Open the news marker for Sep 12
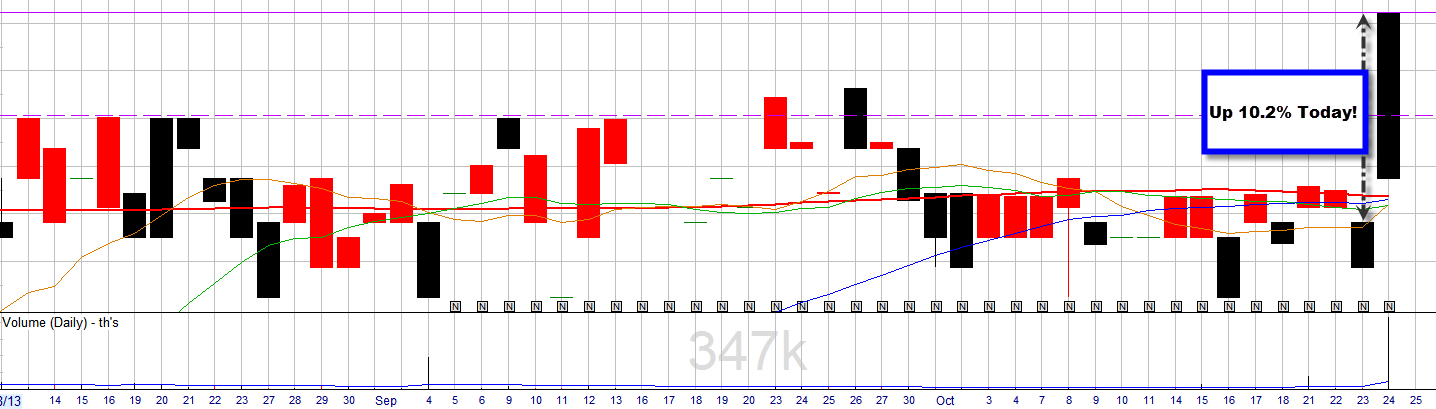Image resolution: width=1436 pixels, height=409 pixels. [x=589, y=306]
